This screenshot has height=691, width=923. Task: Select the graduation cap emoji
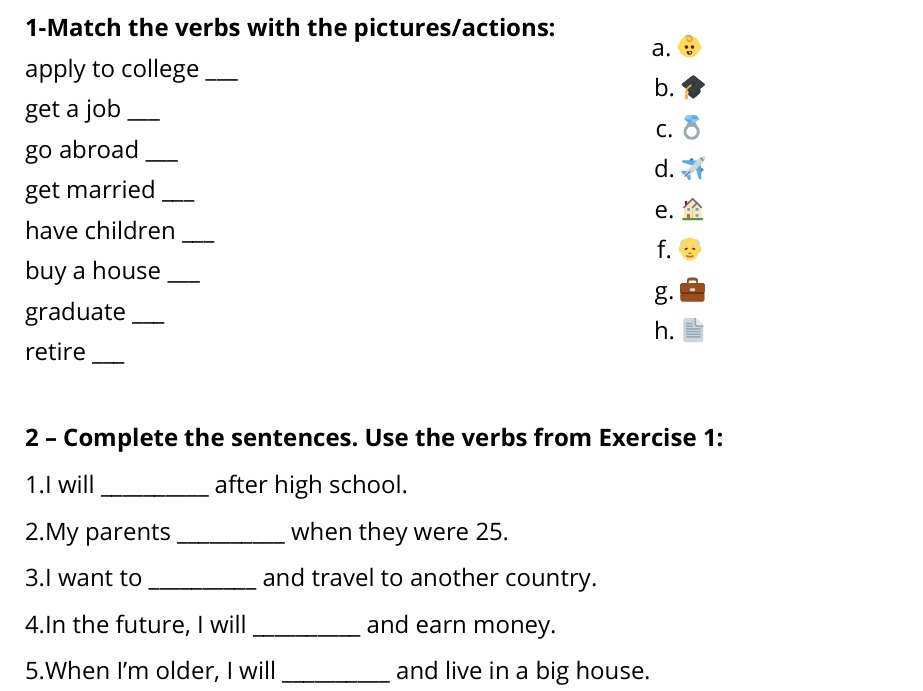[693, 87]
